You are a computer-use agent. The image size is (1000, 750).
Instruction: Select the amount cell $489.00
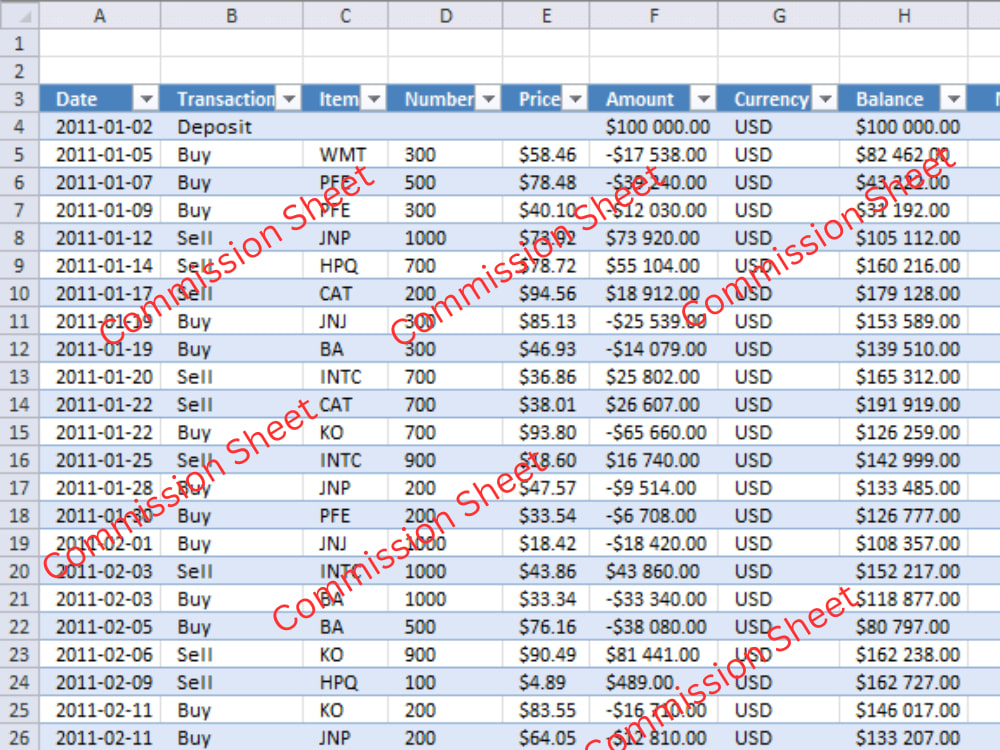tap(654, 682)
